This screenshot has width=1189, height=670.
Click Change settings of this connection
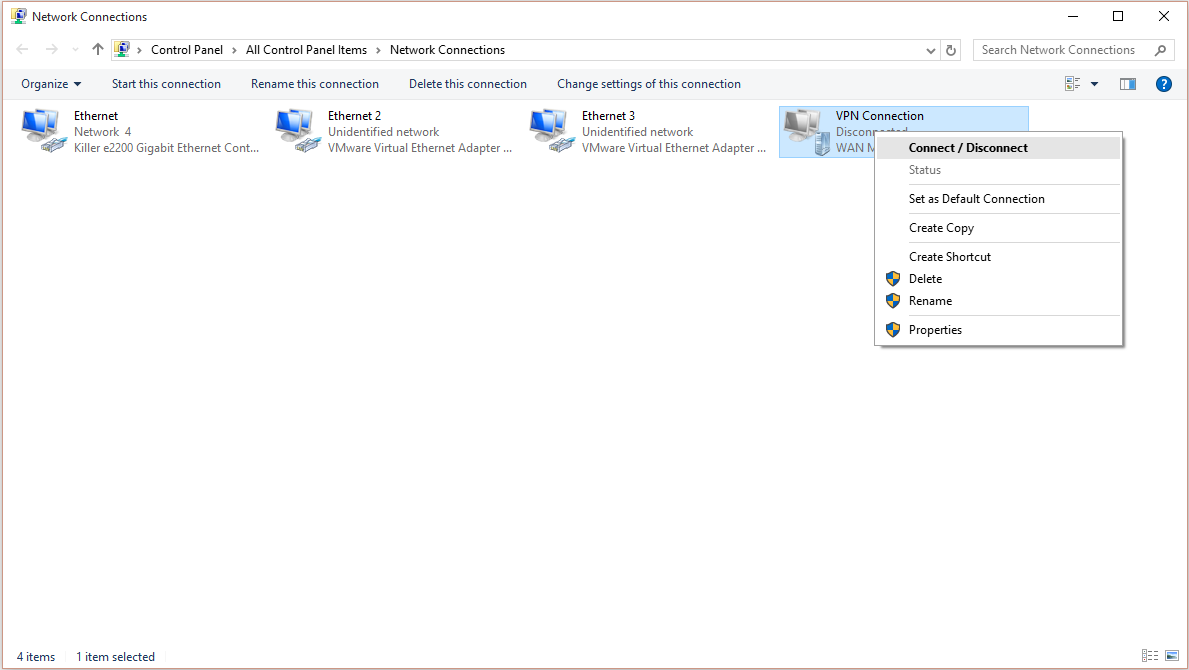[x=648, y=84]
